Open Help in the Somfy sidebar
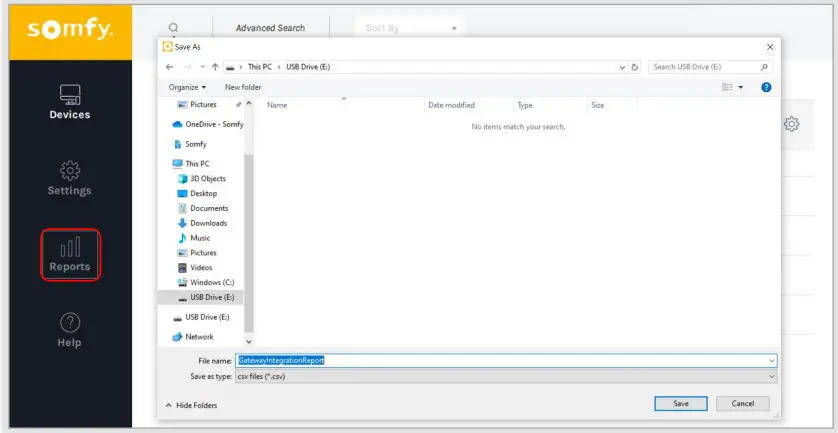Screen dimensions: 838x433 click(x=69, y=330)
